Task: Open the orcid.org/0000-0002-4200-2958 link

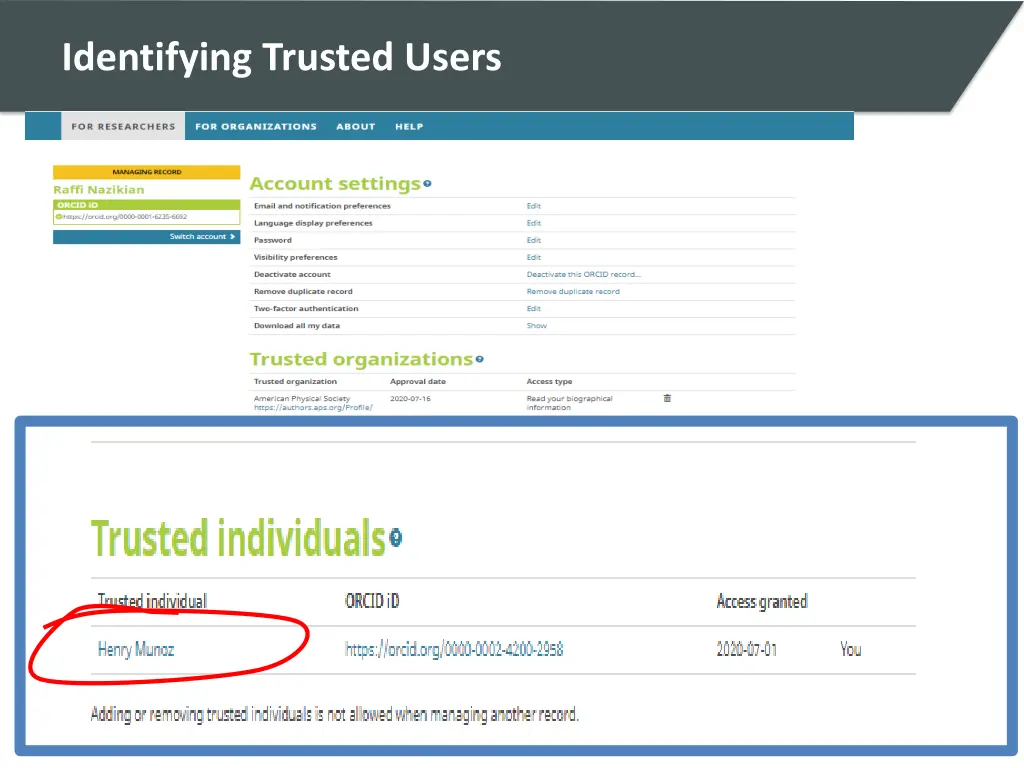Action: pos(454,649)
